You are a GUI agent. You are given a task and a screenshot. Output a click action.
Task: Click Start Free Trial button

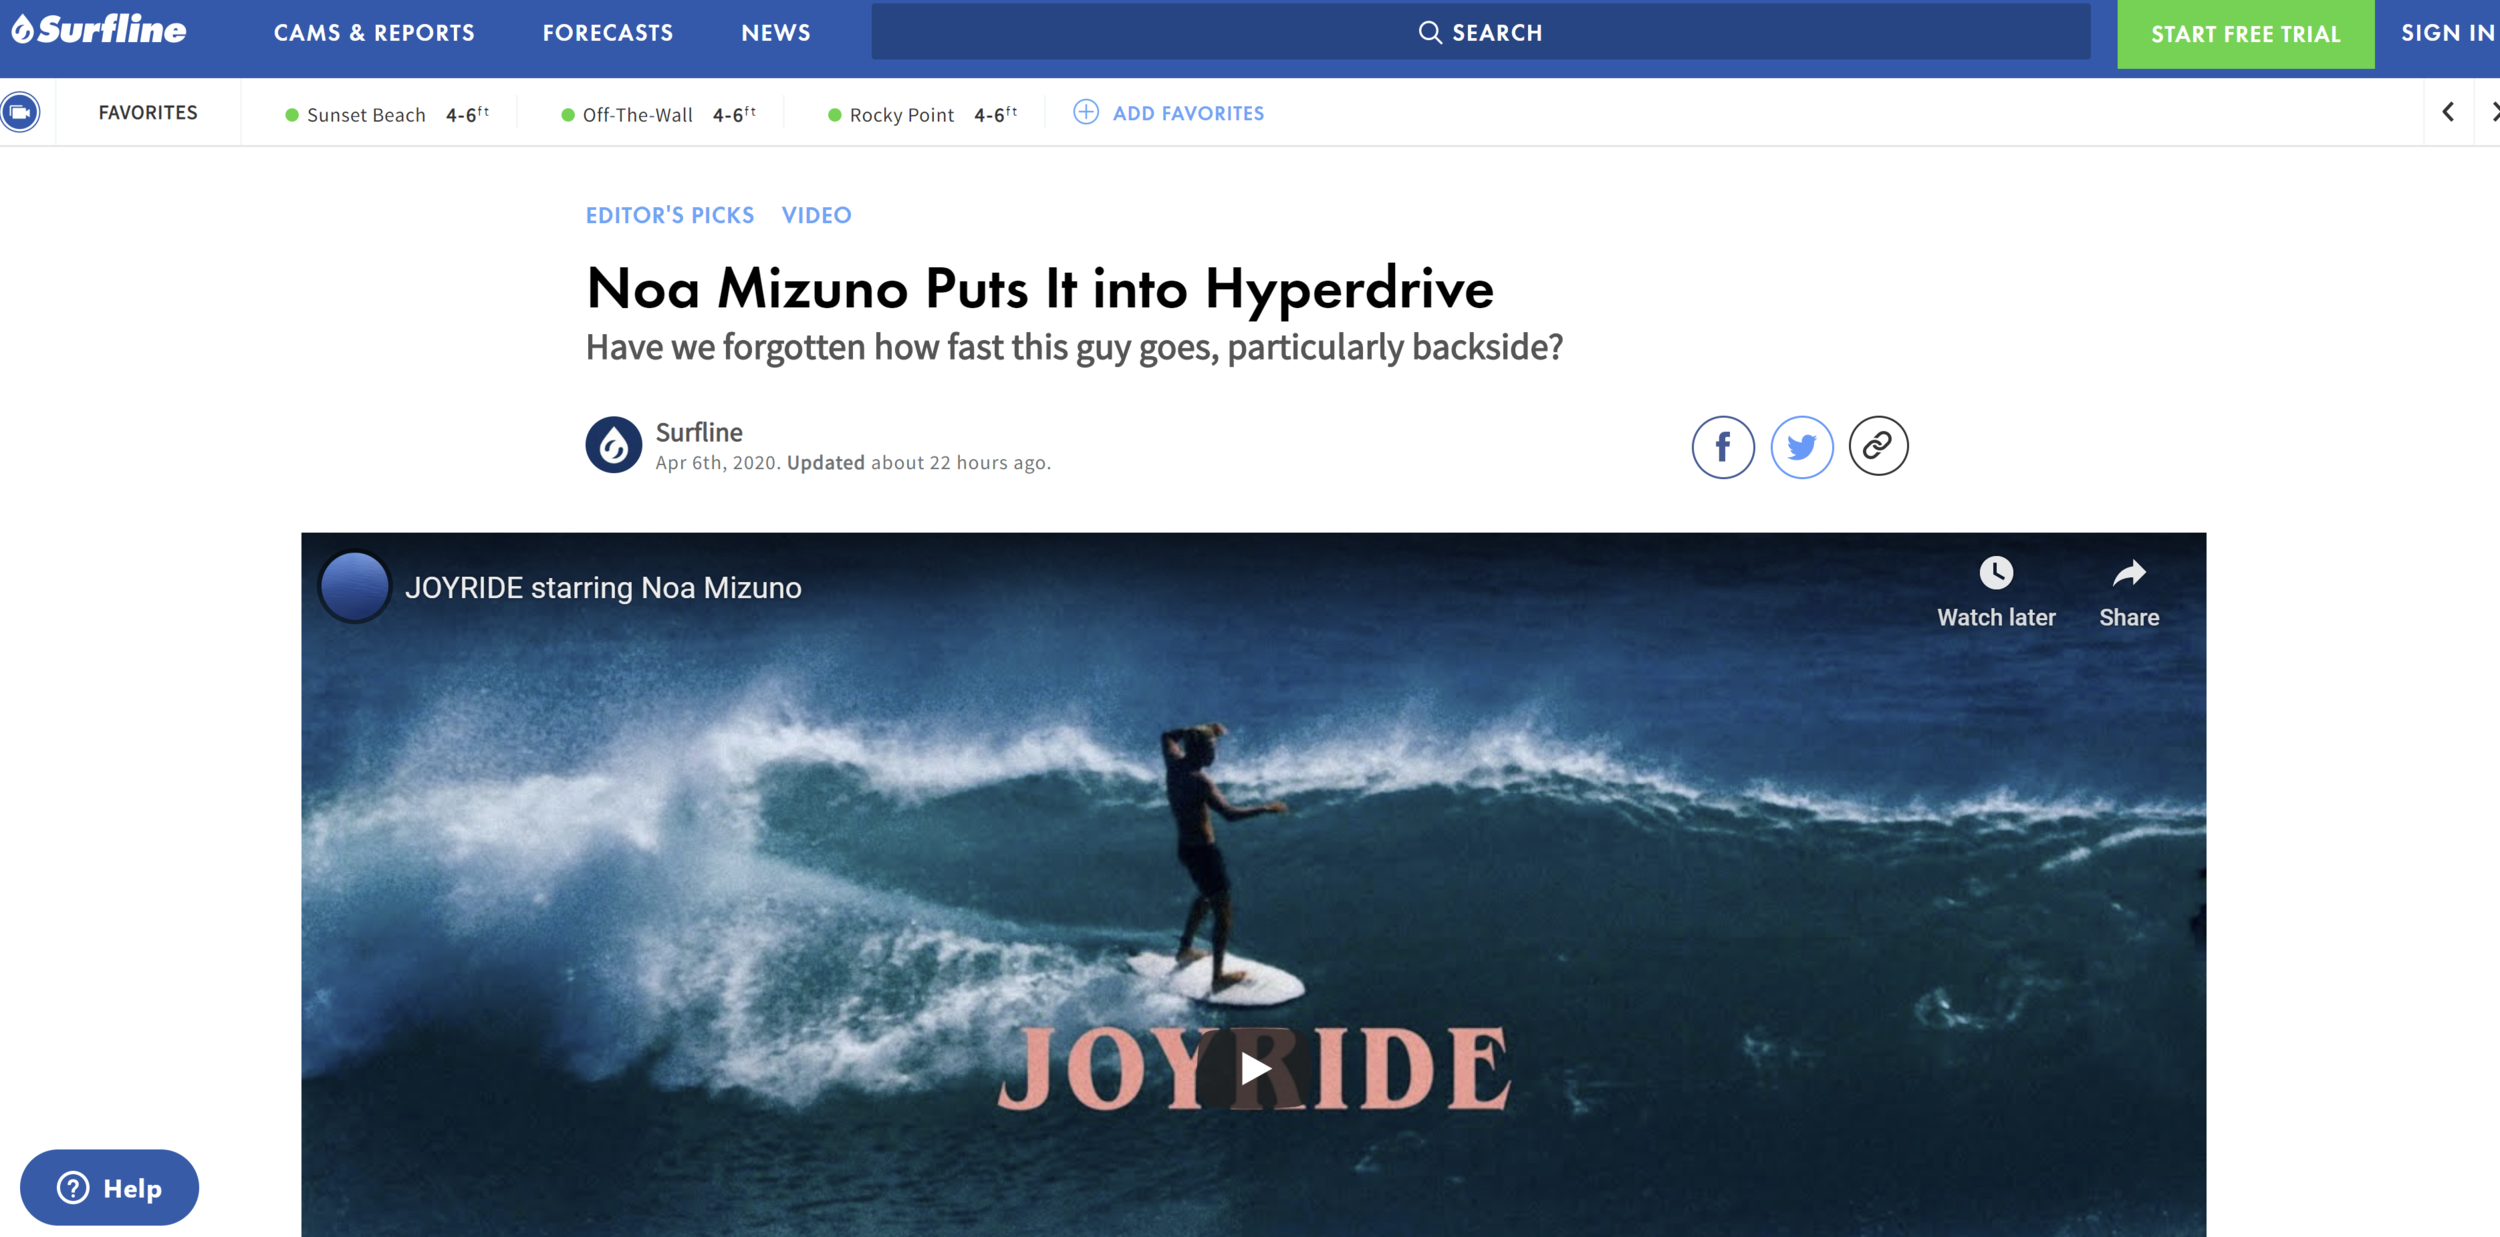[2245, 34]
